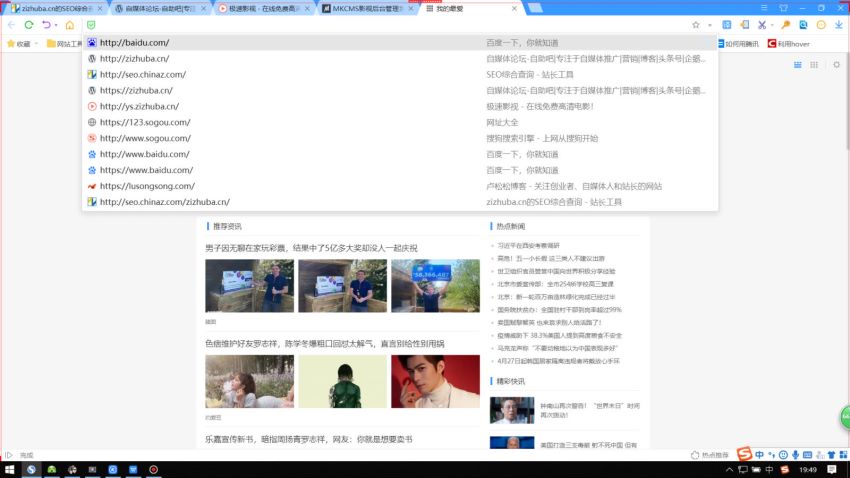The image size is (850, 478).
Task: Expand the 收藏 dropdown arrow
Action: click(x=36, y=44)
